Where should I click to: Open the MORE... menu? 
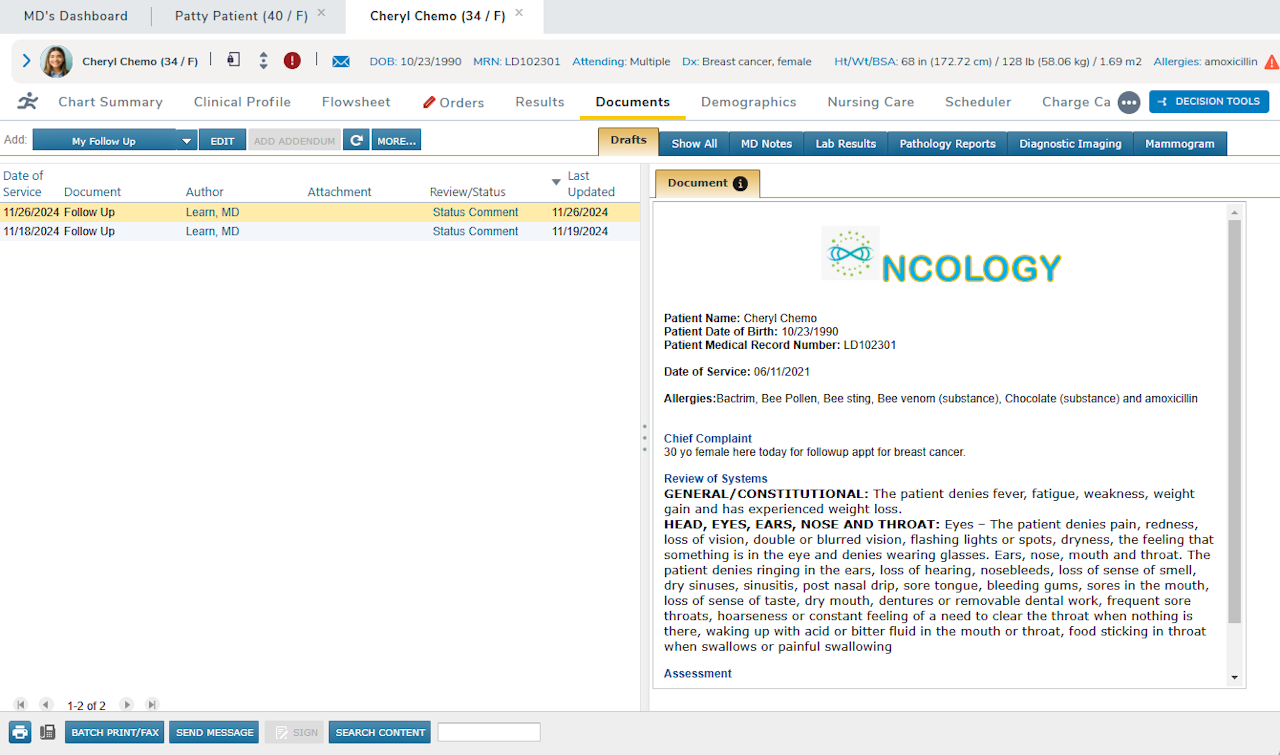coord(396,139)
